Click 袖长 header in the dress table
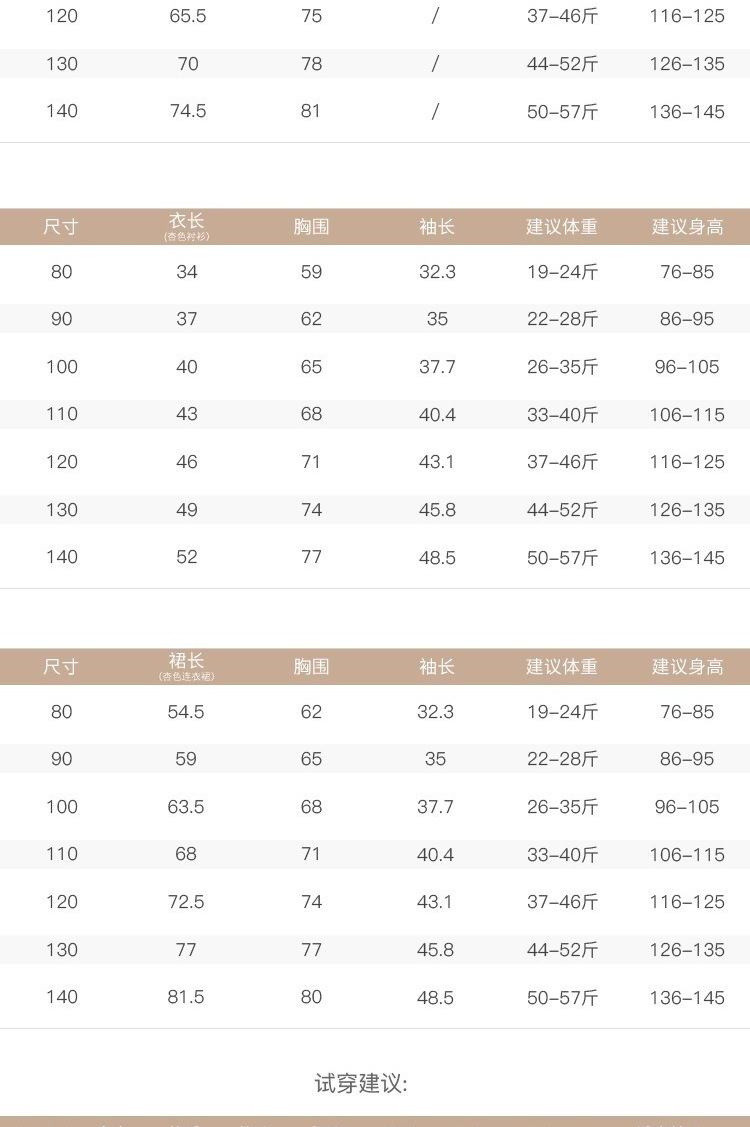Screen dimensions: 750x1127 coord(436,666)
